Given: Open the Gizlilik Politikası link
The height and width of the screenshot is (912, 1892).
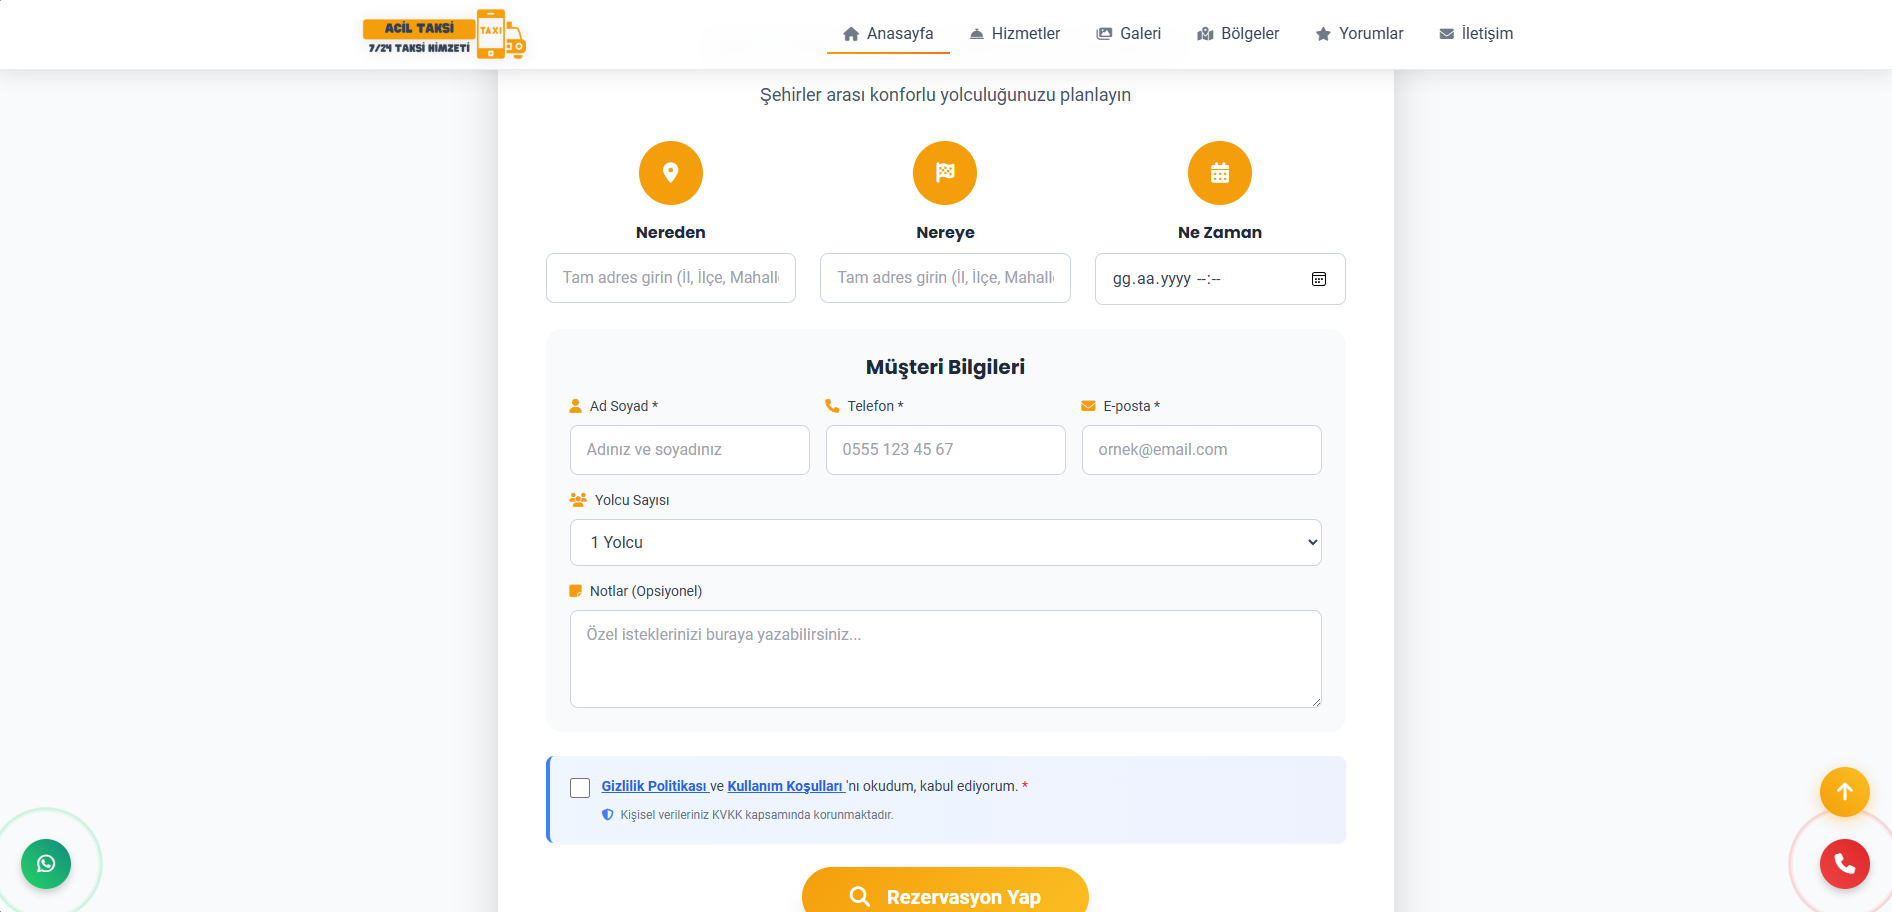Looking at the screenshot, I should click(654, 786).
